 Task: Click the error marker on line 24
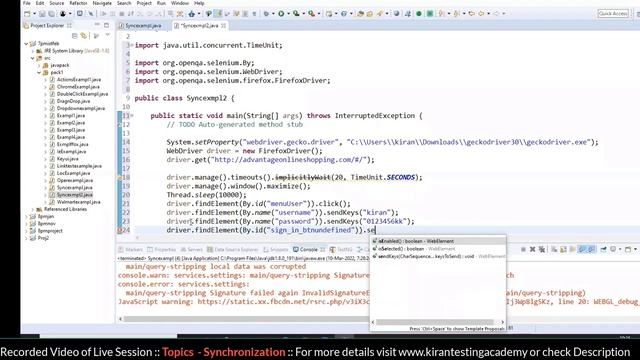tap(120, 230)
